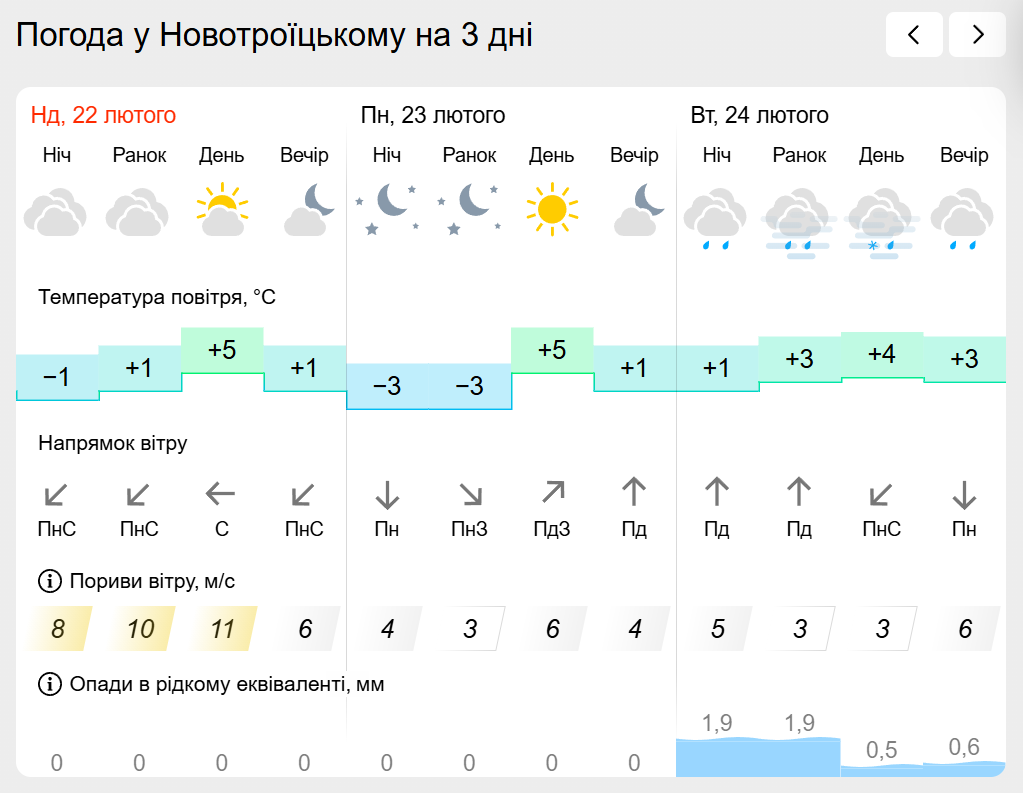Select the Tuesday 24 February heading
Screen dimensions: 1023x793
(760, 115)
